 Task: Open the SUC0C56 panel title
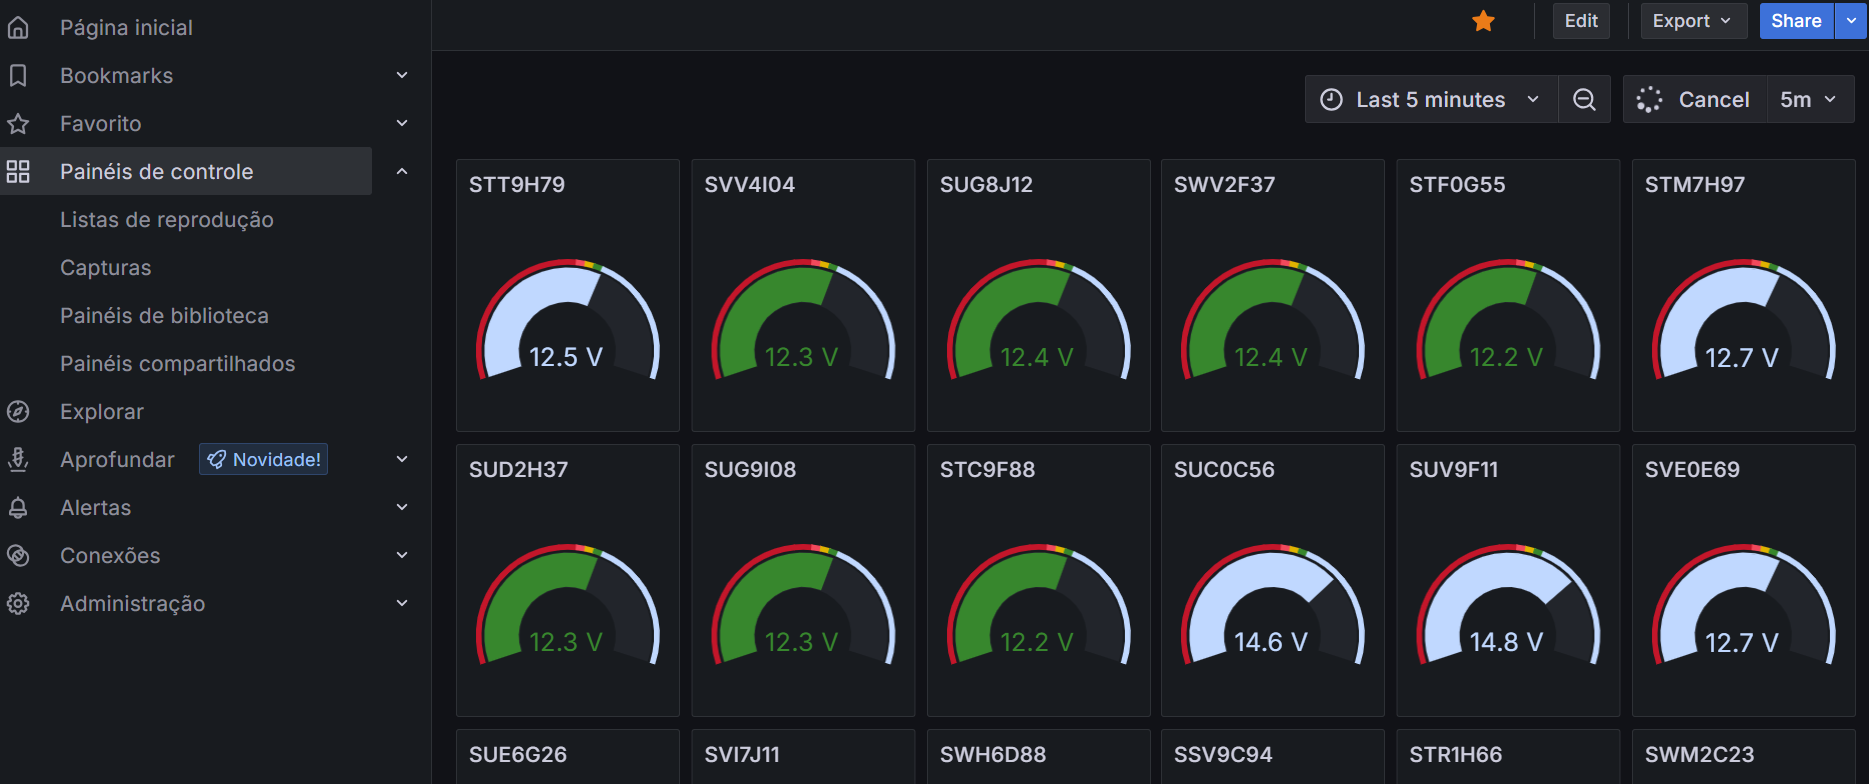[1224, 470]
